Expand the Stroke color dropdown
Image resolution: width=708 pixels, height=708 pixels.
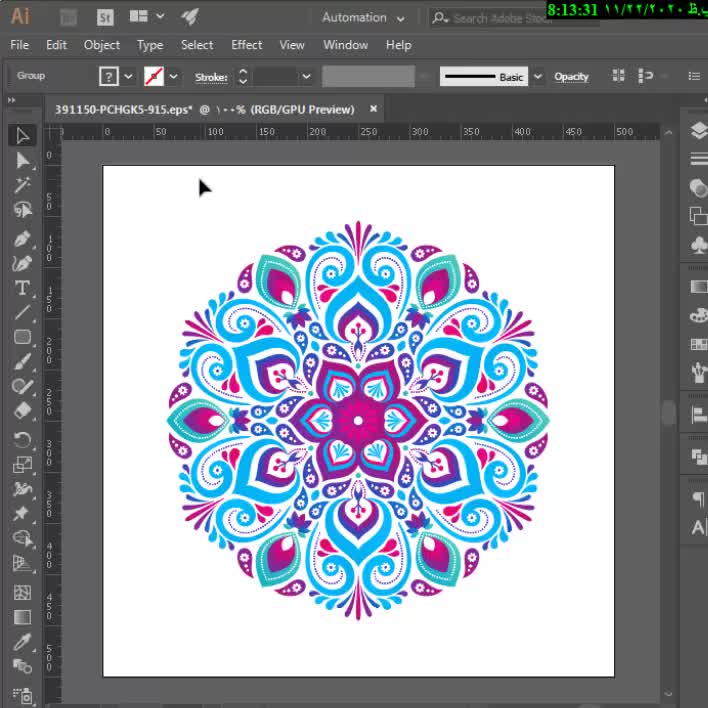[174, 77]
